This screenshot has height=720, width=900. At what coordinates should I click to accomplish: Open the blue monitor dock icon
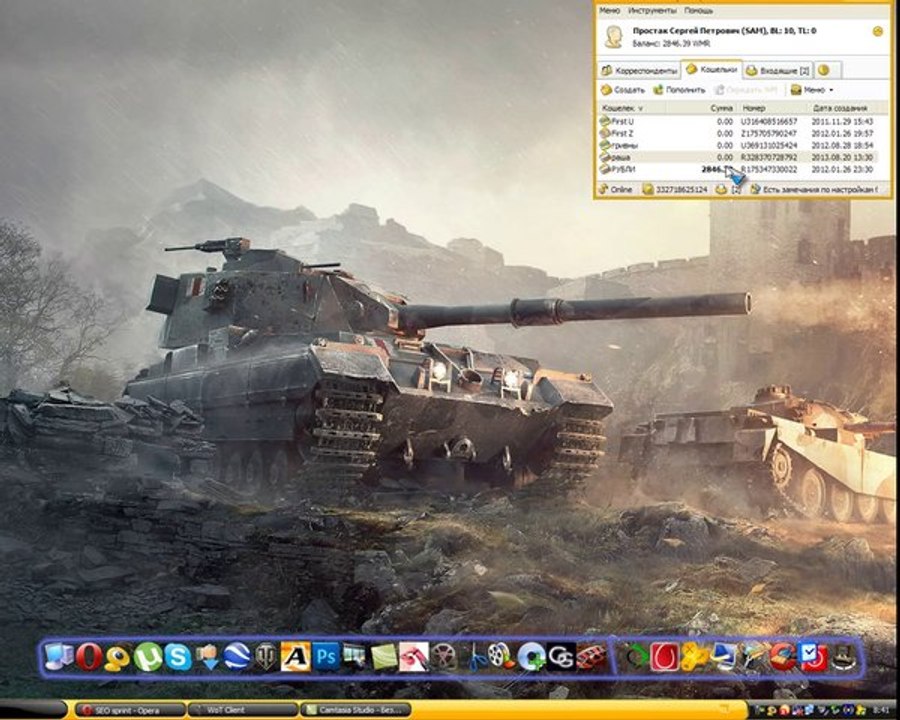pos(724,657)
